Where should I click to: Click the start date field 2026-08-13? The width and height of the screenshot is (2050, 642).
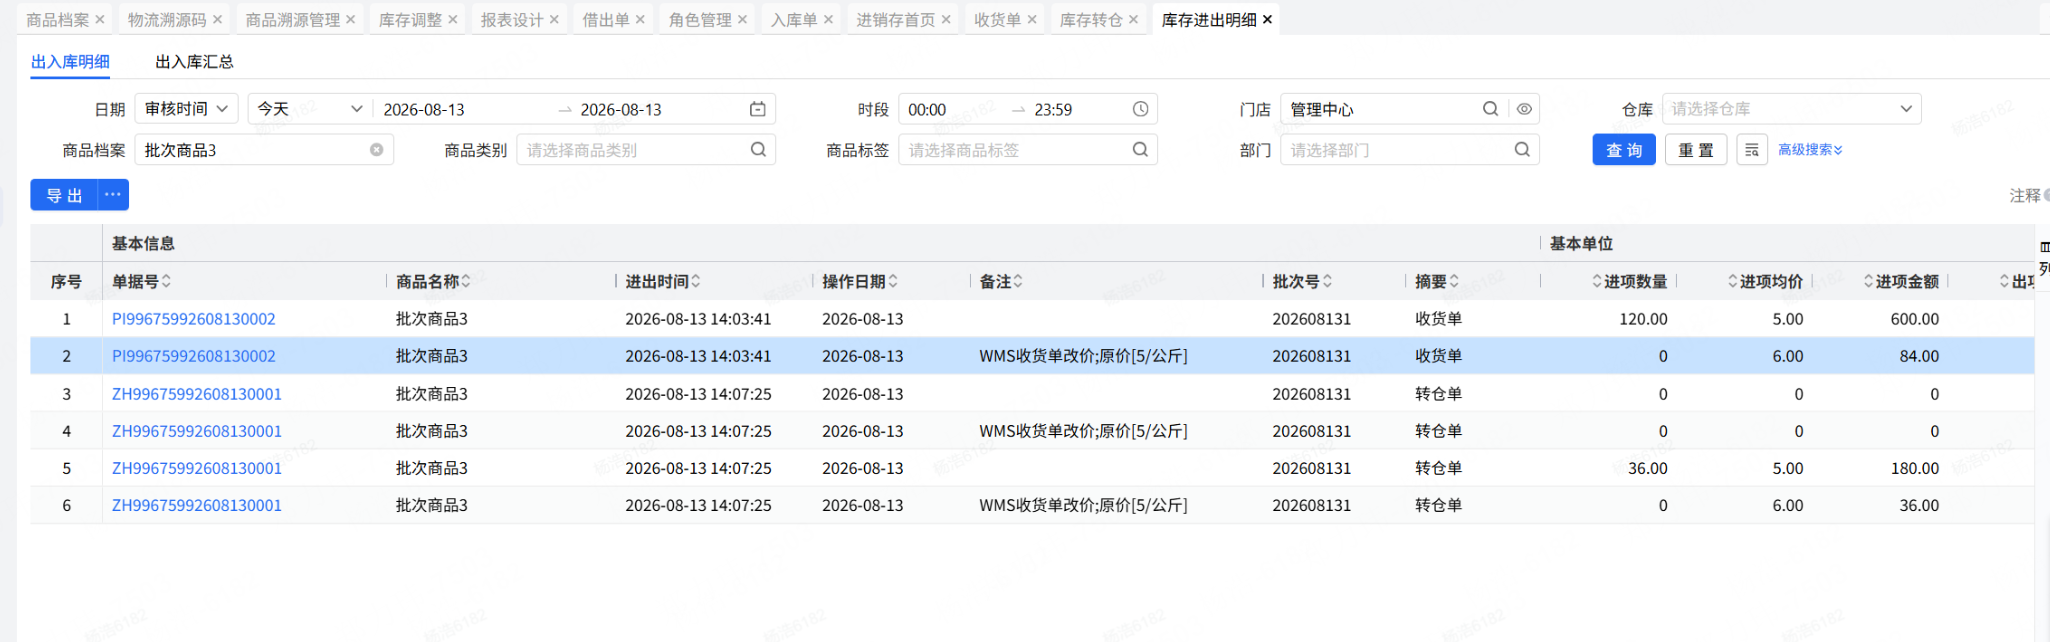[424, 109]
